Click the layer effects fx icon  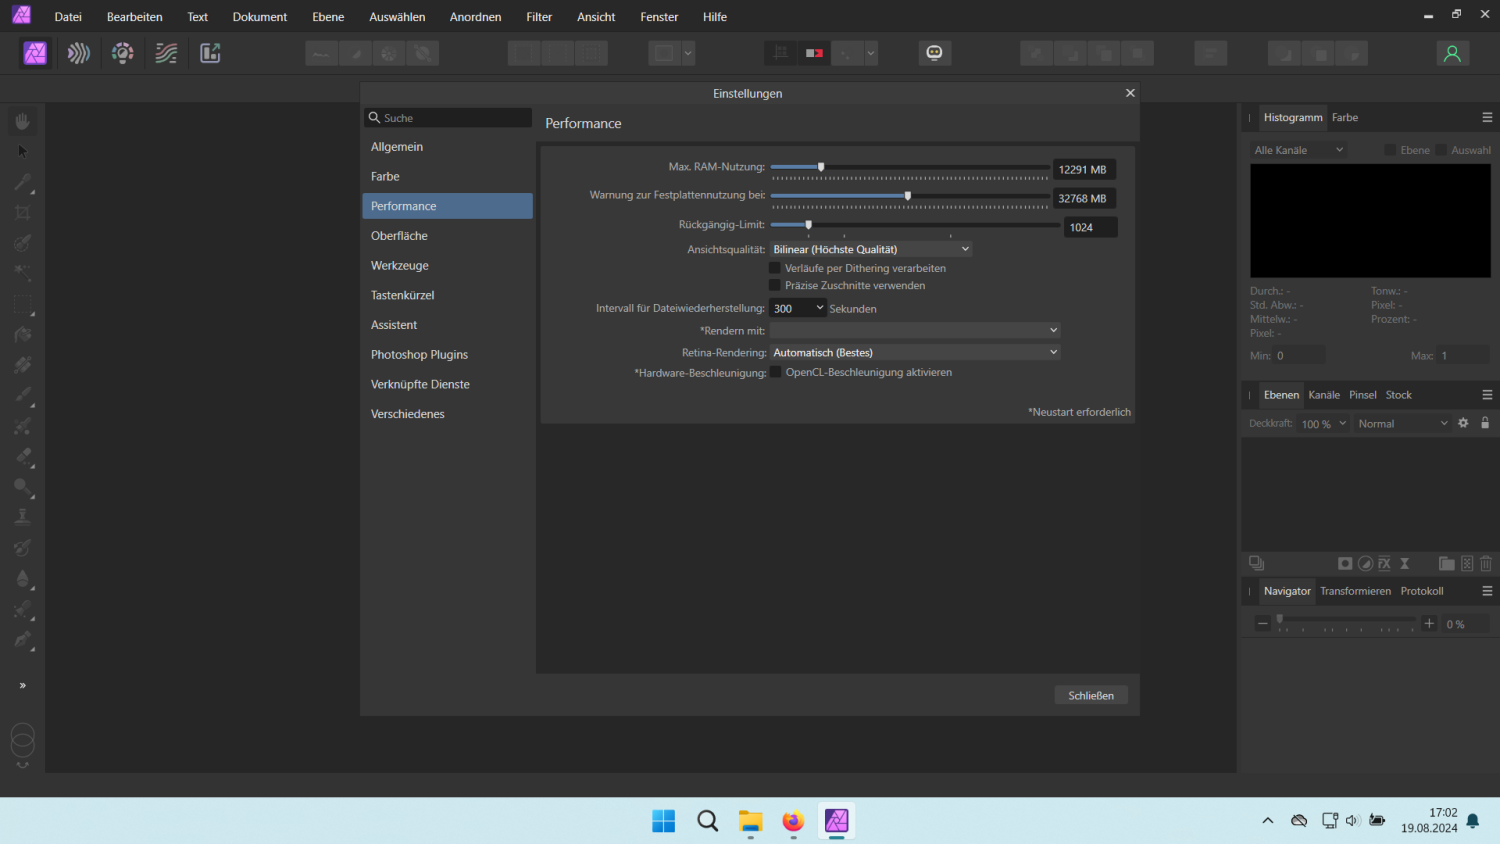(1384, 564)
